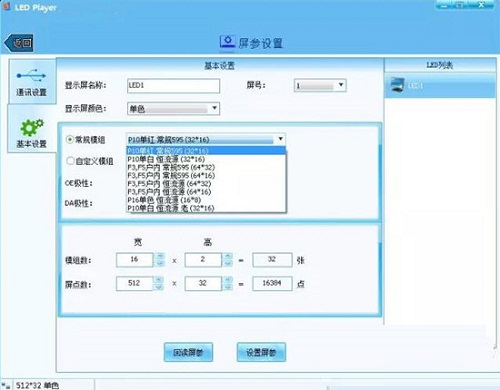500x390 pixels.
Task: Click the 回读屏参 button
Action: tap(188, 352)
